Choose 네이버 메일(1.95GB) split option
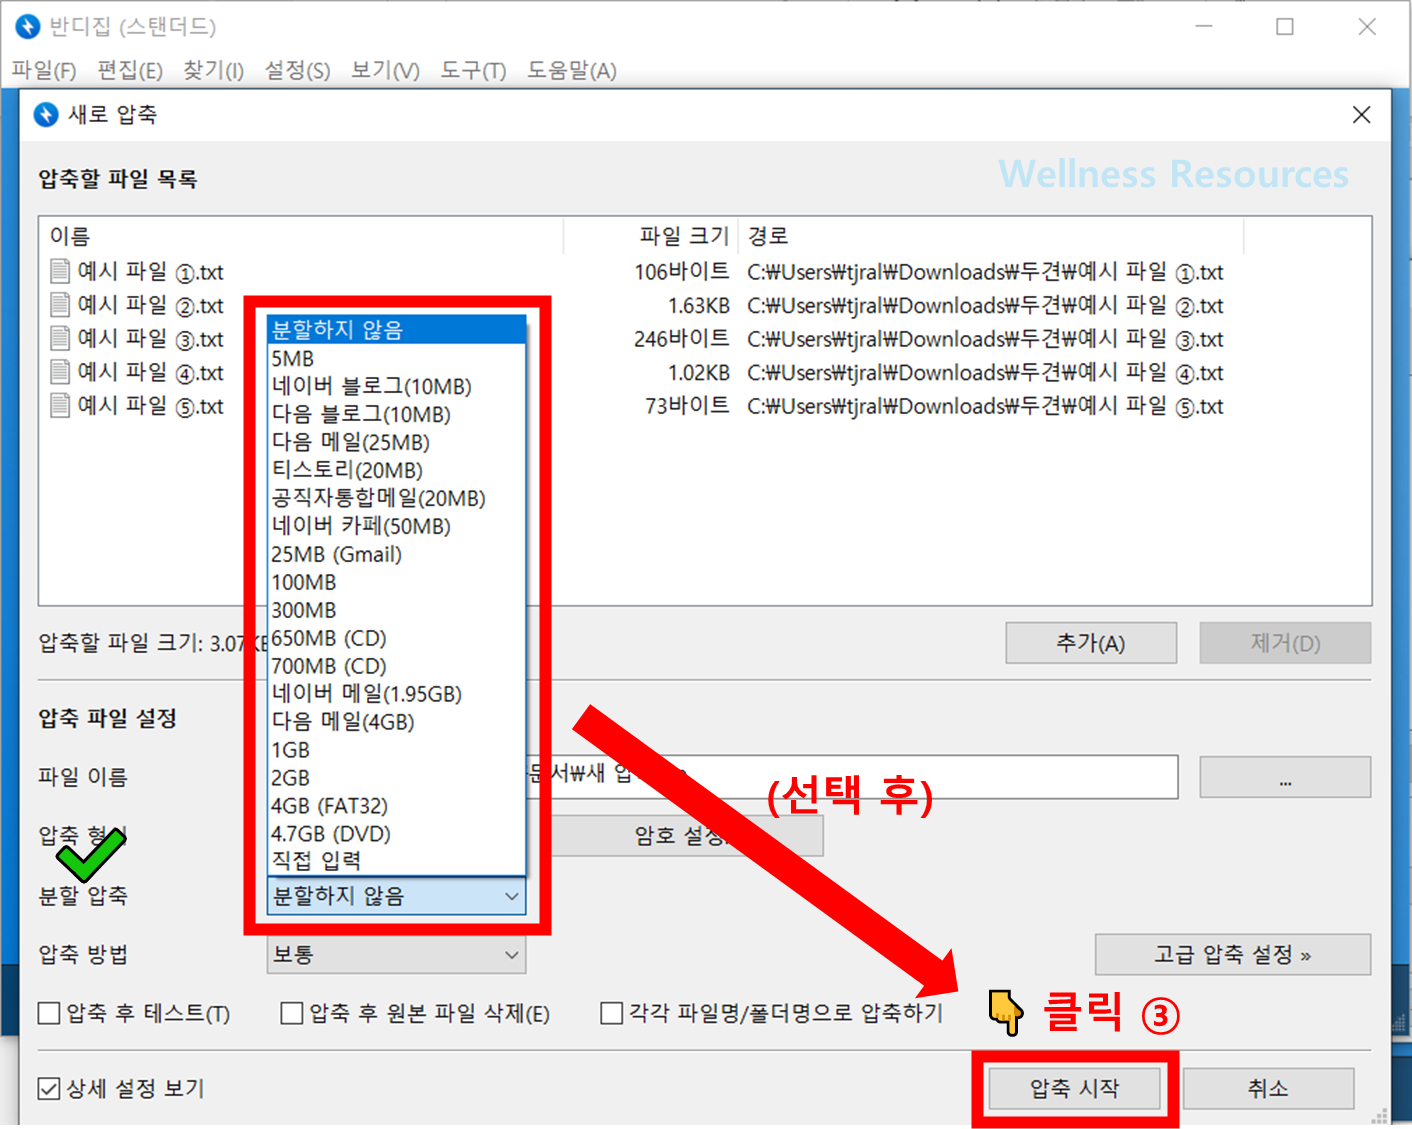Screen dimensions: 1412x1129 click(397, 694)
